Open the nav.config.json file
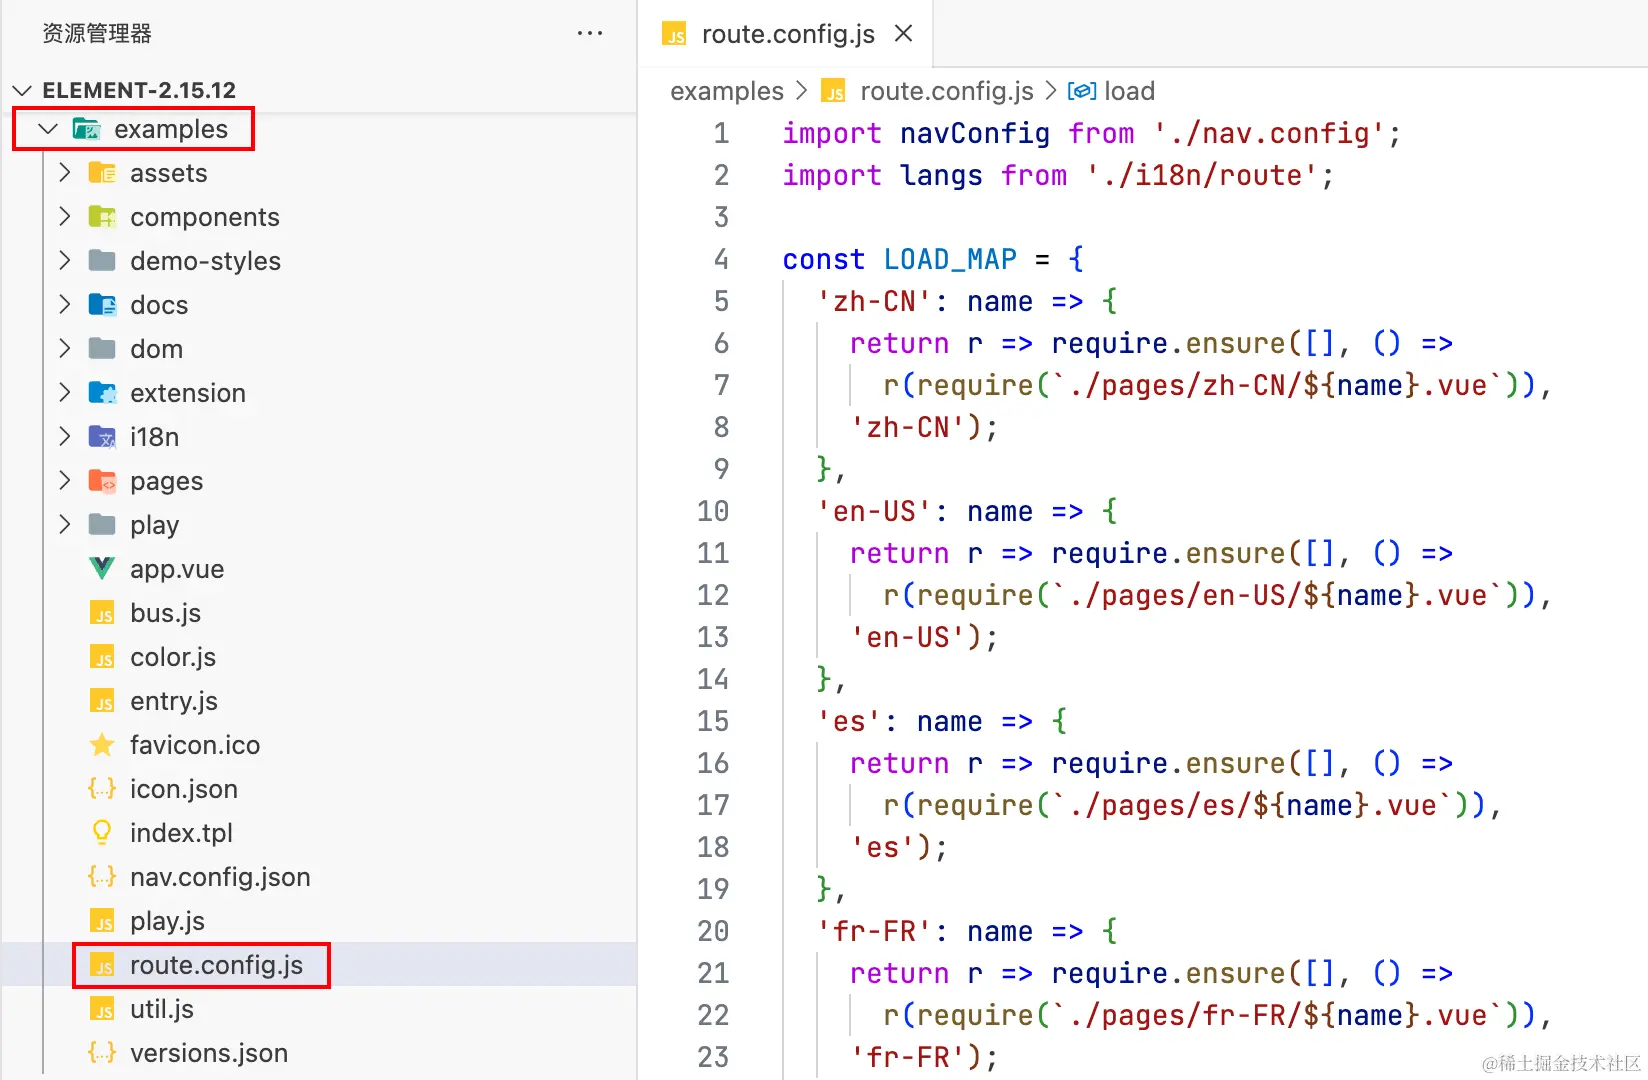The height and width of the screenshot is (1080, 1648). click(220, 877)
